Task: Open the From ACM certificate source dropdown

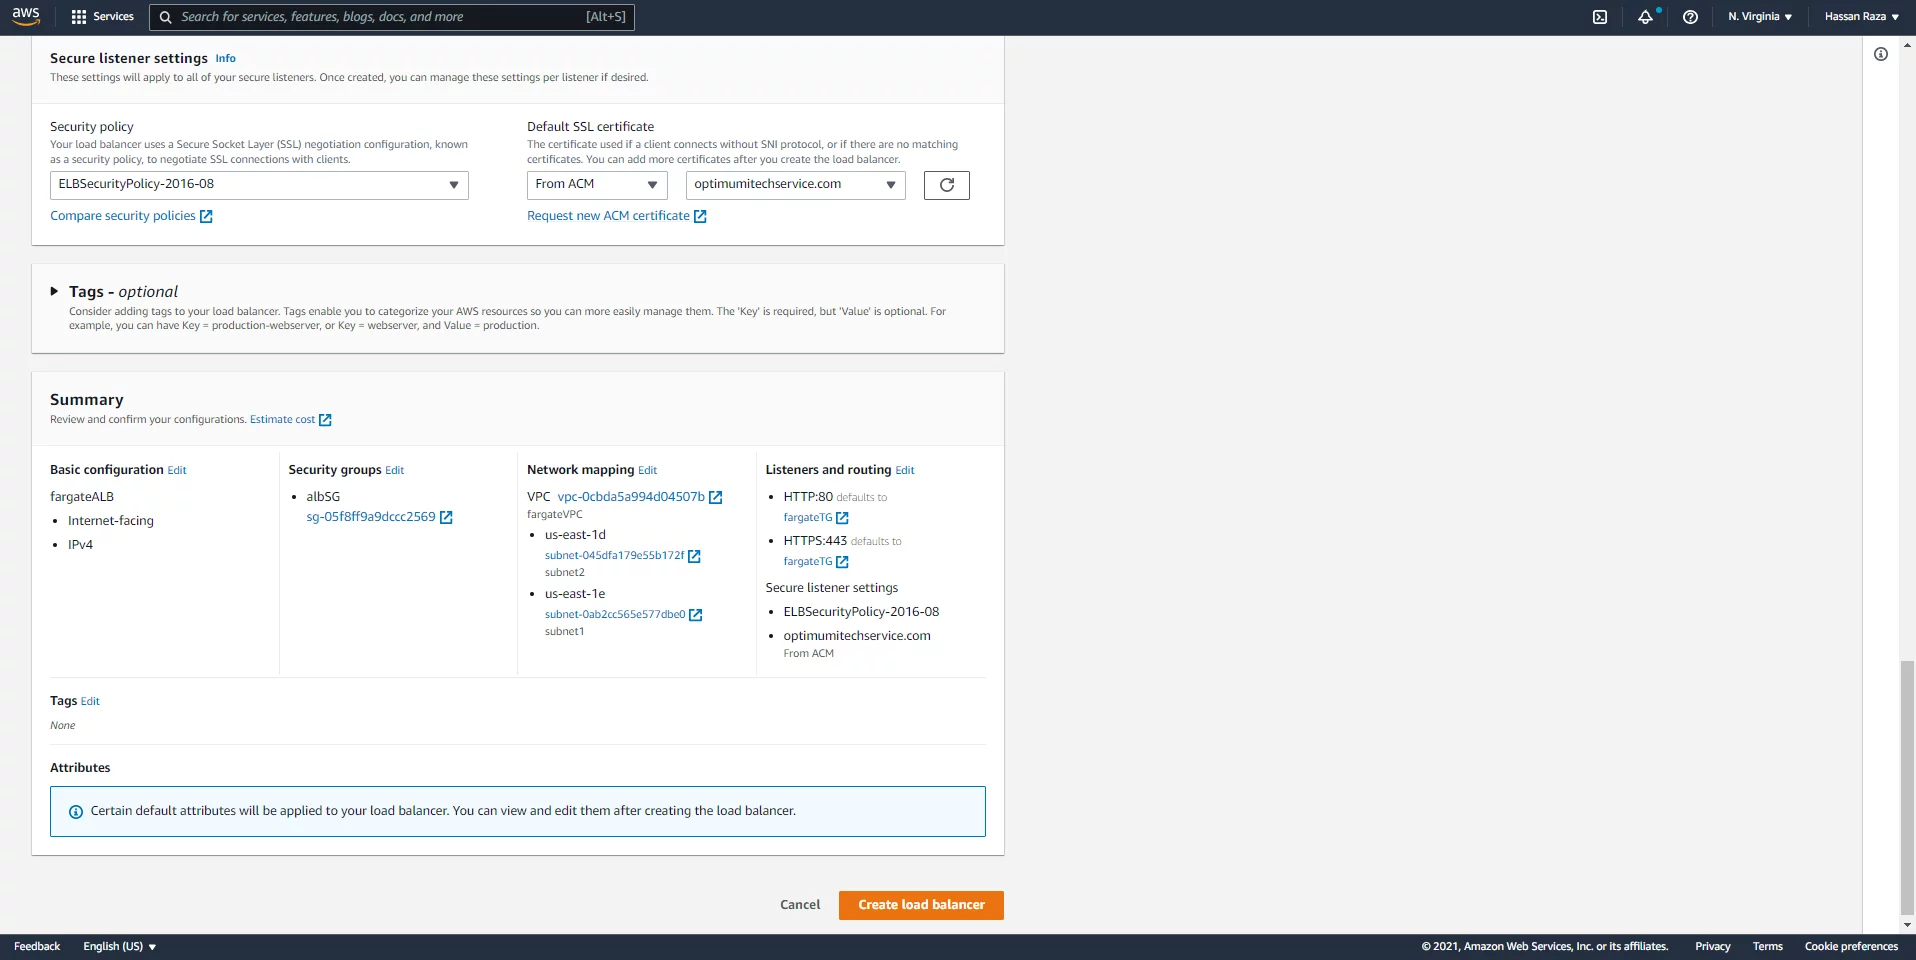Action: coord(597,185)
